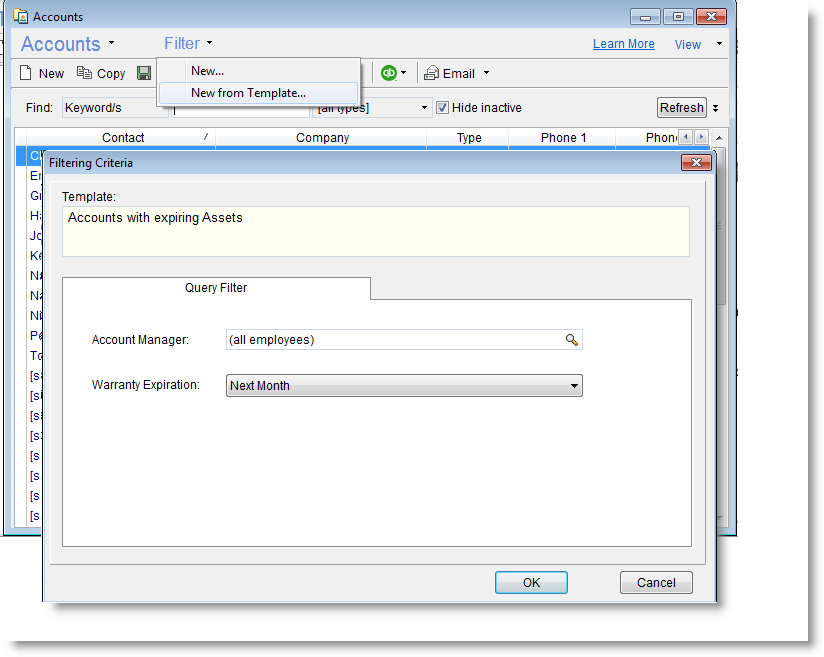Open the Email dropdown arrow
Viewport: 824px width, 657px height.
click(486, 73)
